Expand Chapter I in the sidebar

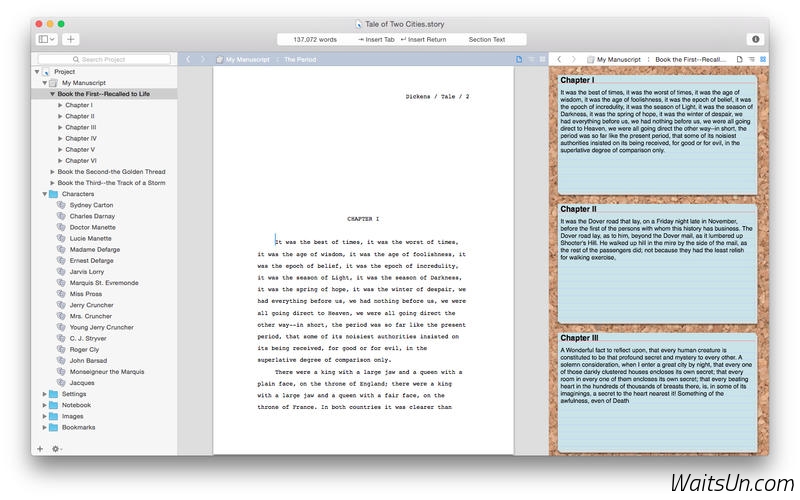coord(60,105)
